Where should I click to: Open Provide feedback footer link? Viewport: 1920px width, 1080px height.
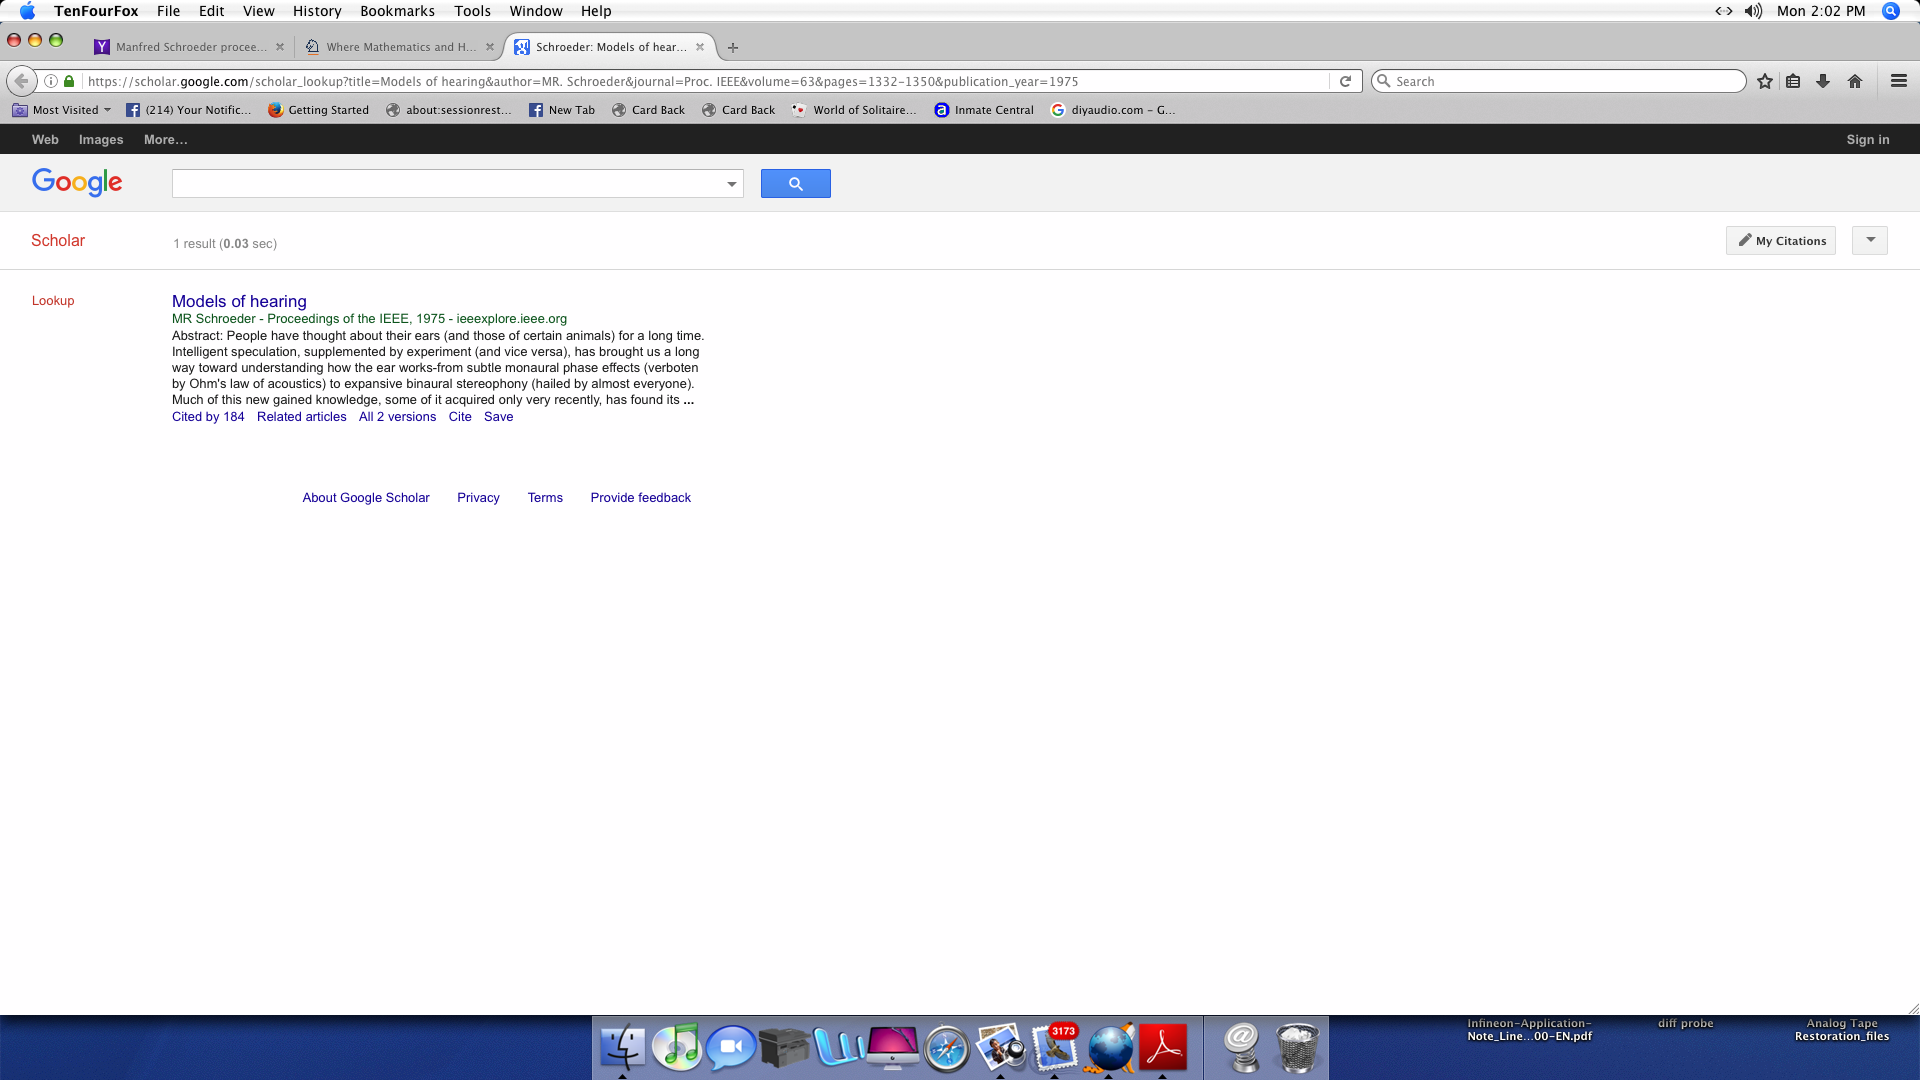click(x=640, y=498)
